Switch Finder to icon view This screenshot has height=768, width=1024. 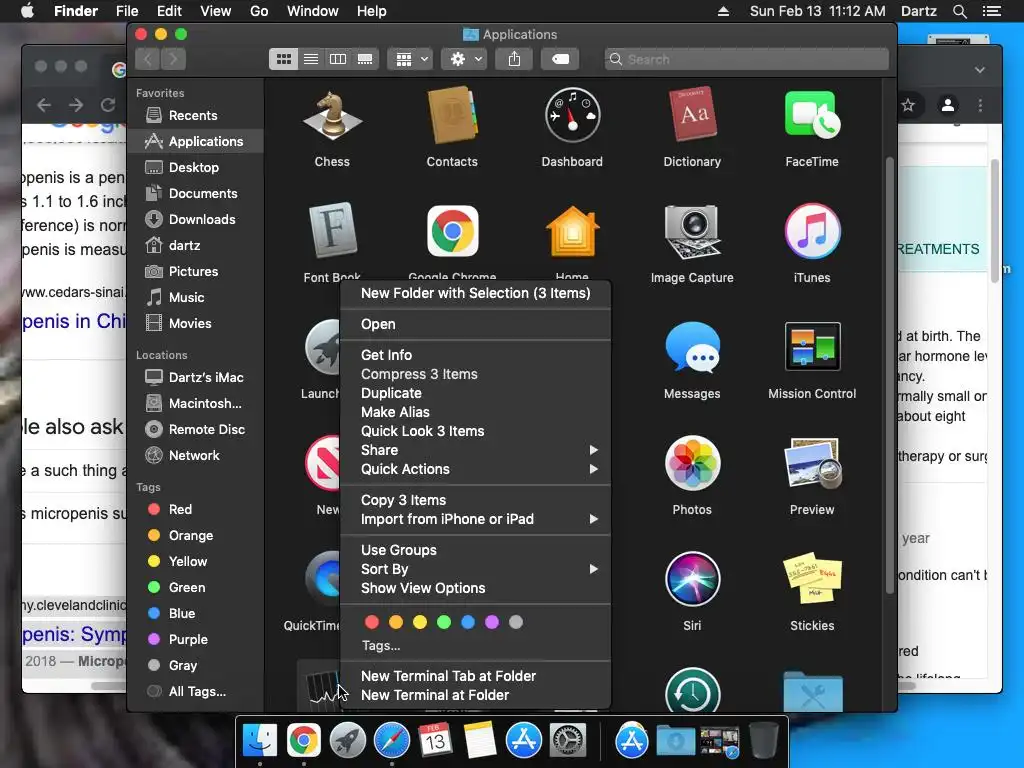point(283,59)
